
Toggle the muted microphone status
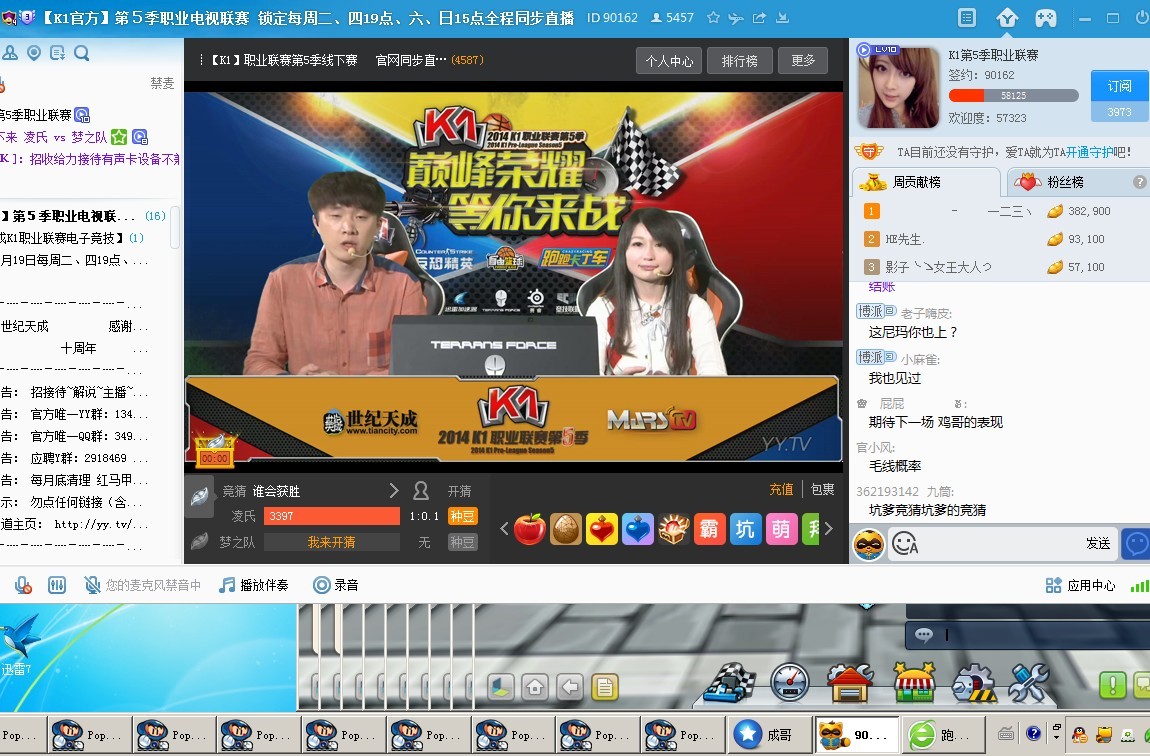pyautogui.click(x=143, y=585)
